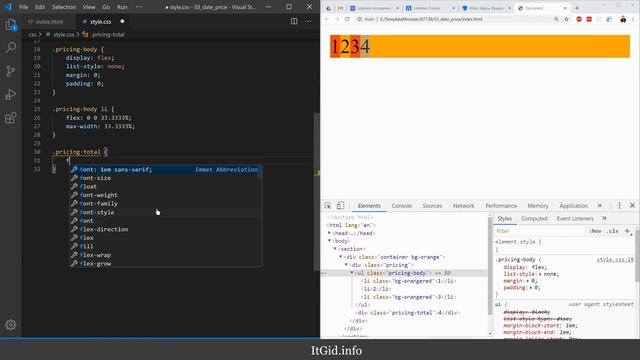640x360 pixels.
Task: Open DevTools customize kebab menu
Action: pos(619,205)
